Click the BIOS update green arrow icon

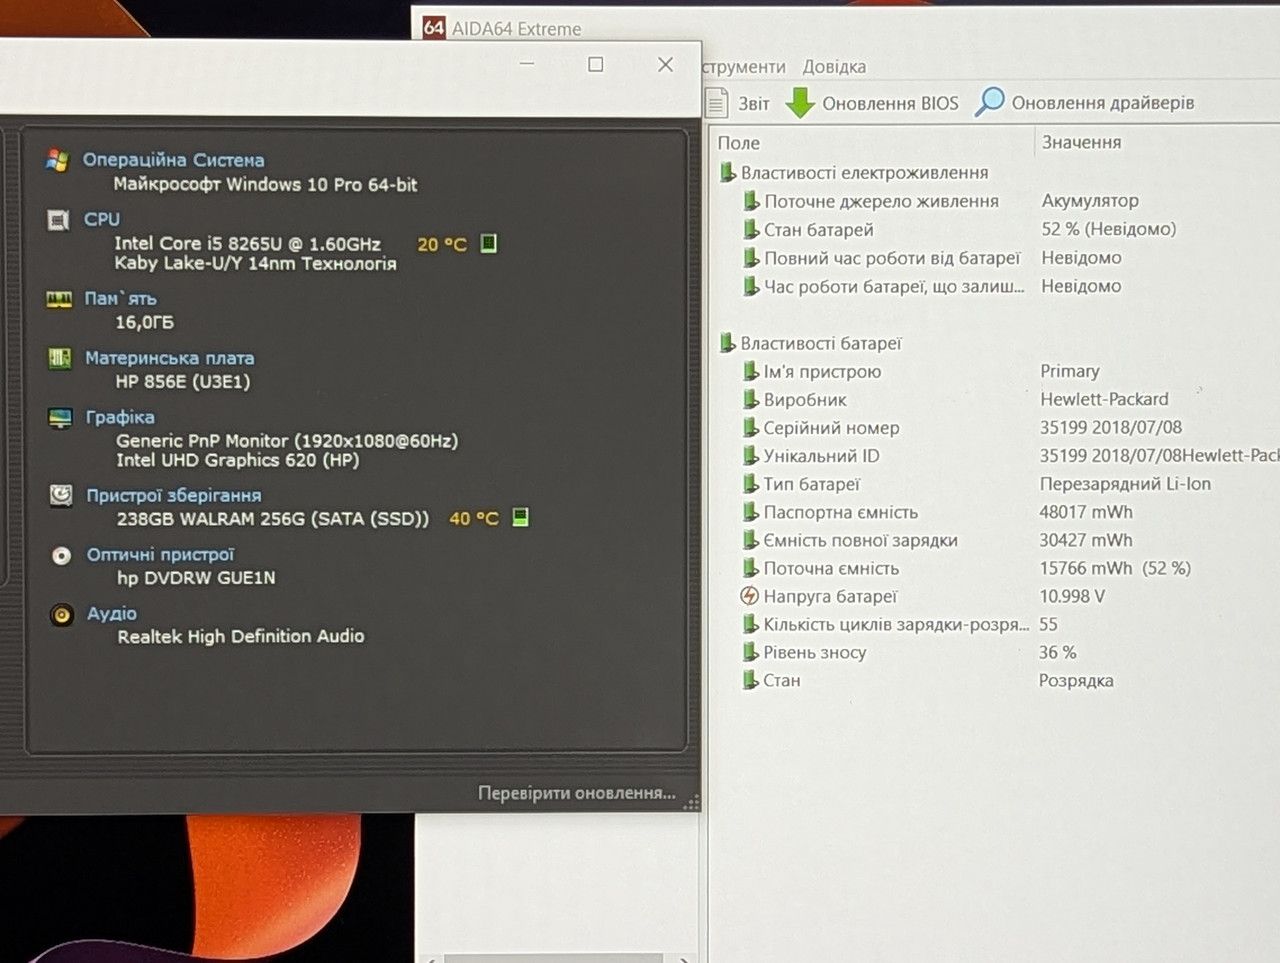[800, 102]
